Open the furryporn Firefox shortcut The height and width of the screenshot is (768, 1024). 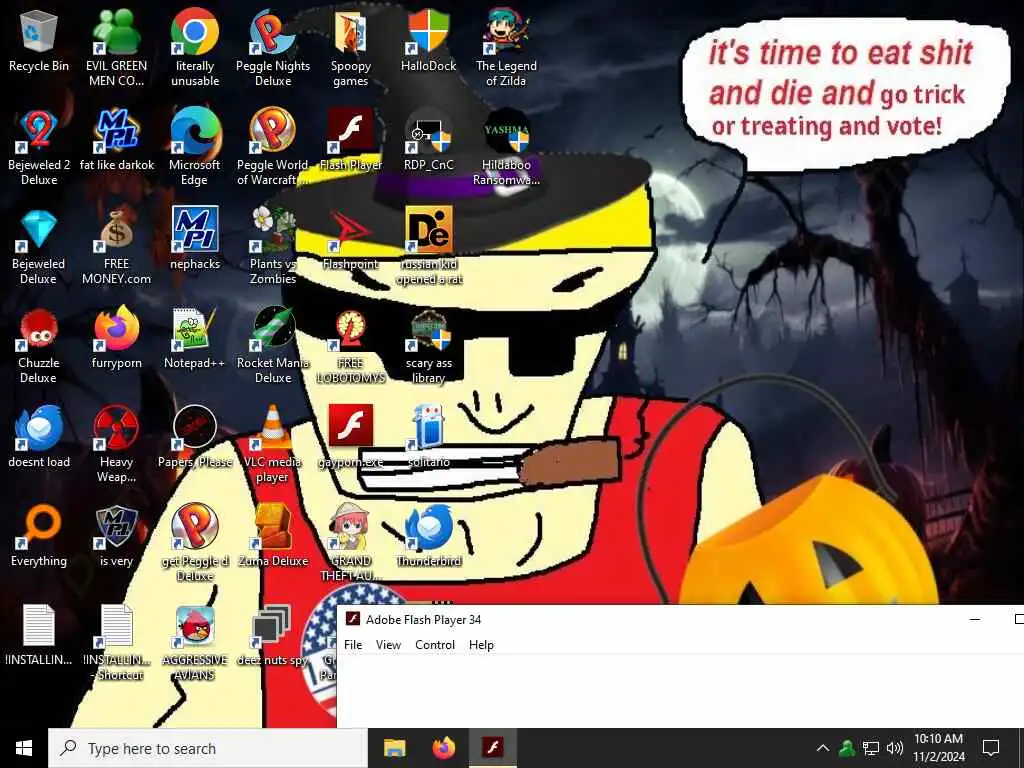116,337
